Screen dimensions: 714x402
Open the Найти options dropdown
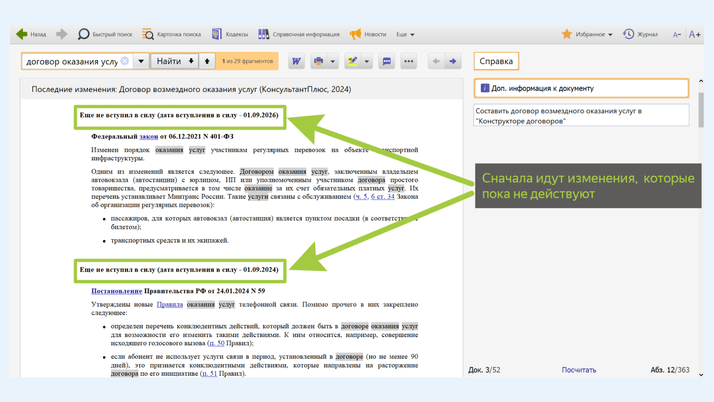pos(190,62)
